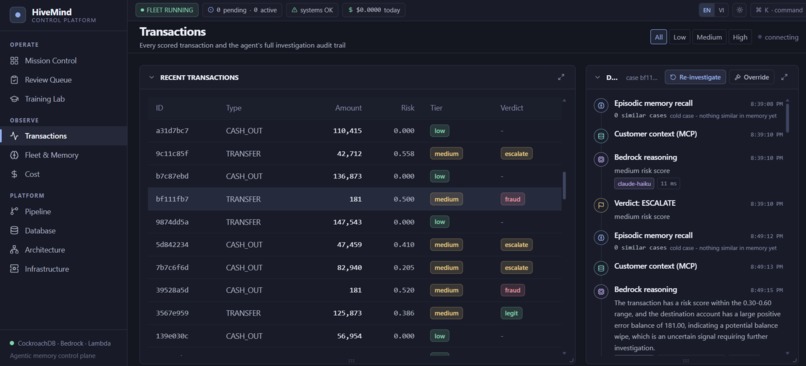Image resolution: width=806 pixels, height=366 pixels.
Task: Click the case bf11... label
Action: point(642,78)
